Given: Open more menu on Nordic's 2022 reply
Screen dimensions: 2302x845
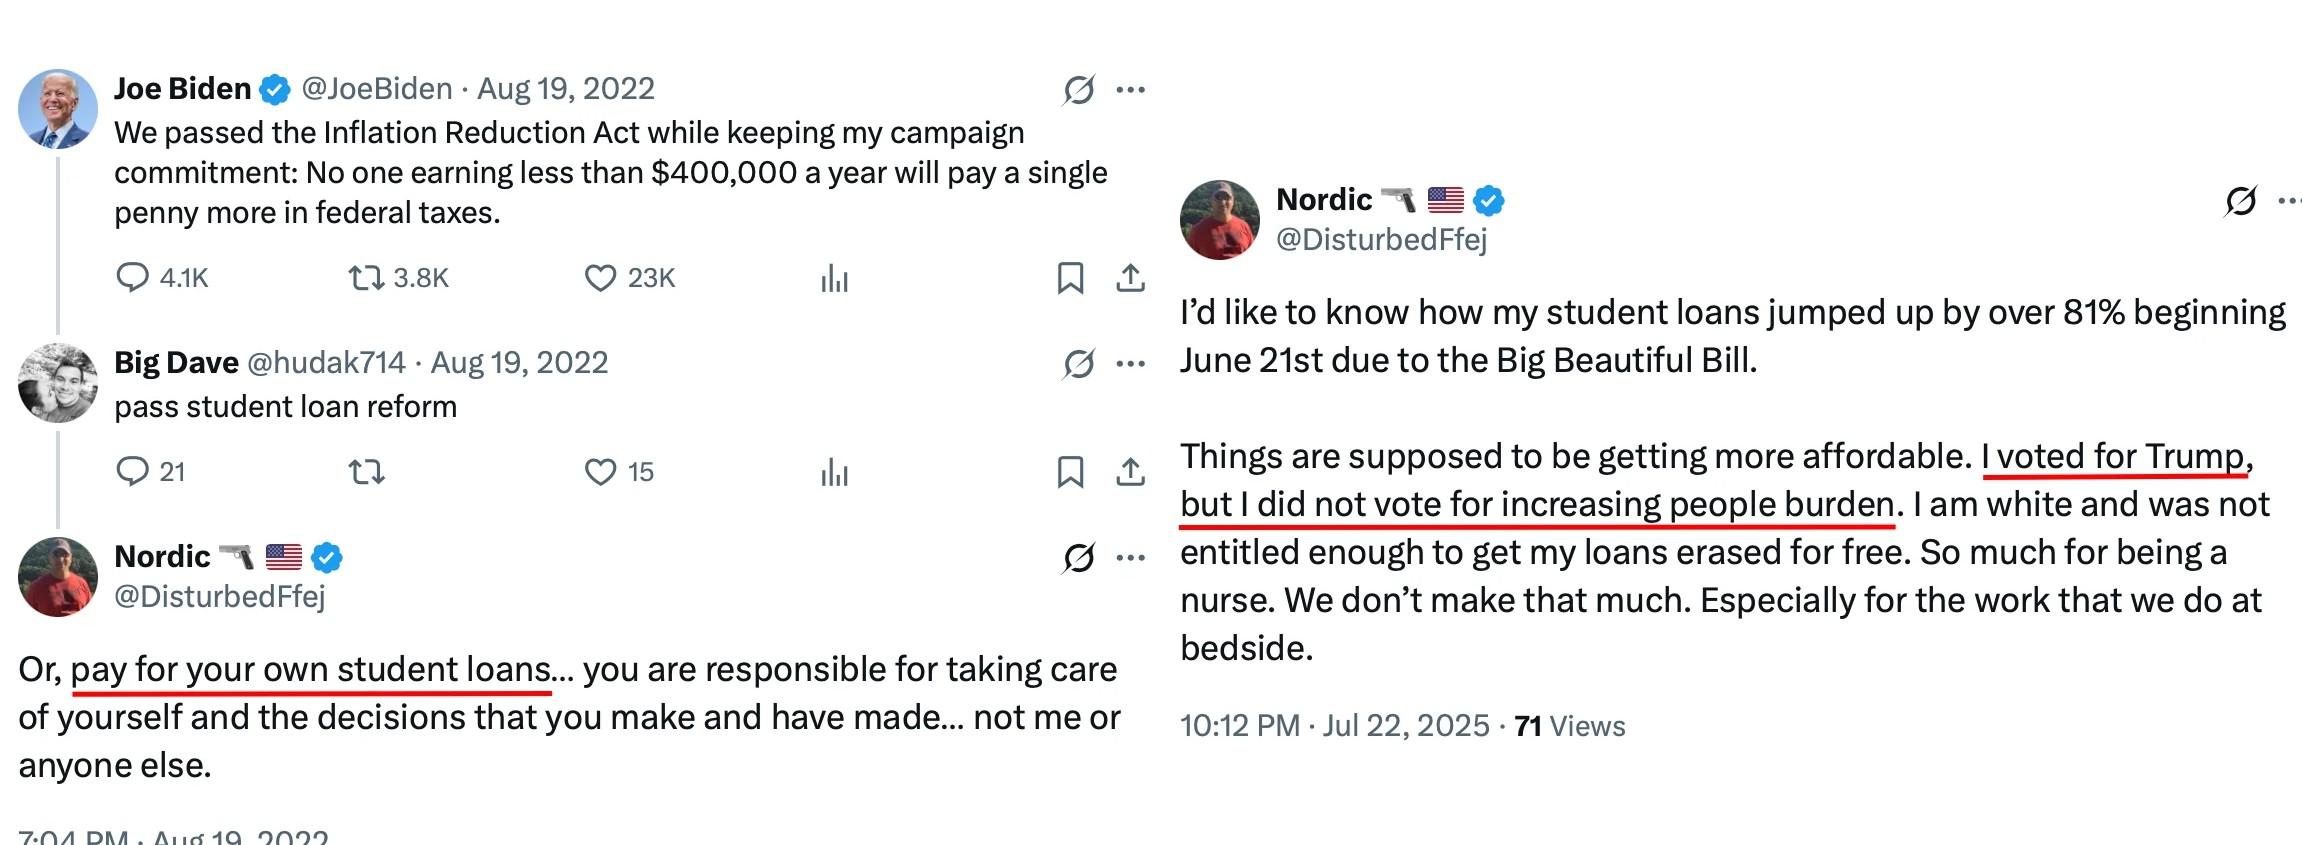Looking at the screenshot, I should 1131,557.
